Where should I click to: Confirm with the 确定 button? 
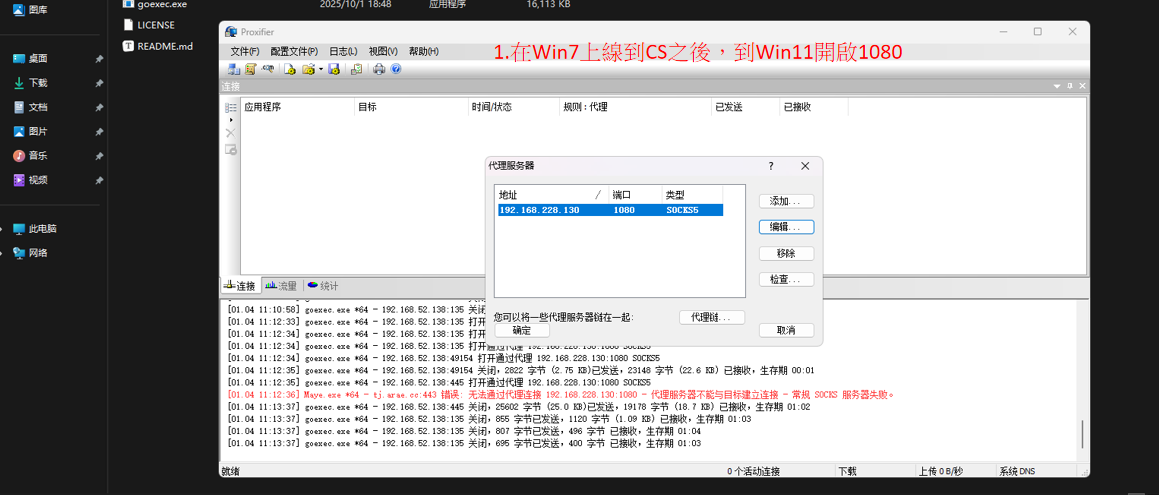click(522, 330)
